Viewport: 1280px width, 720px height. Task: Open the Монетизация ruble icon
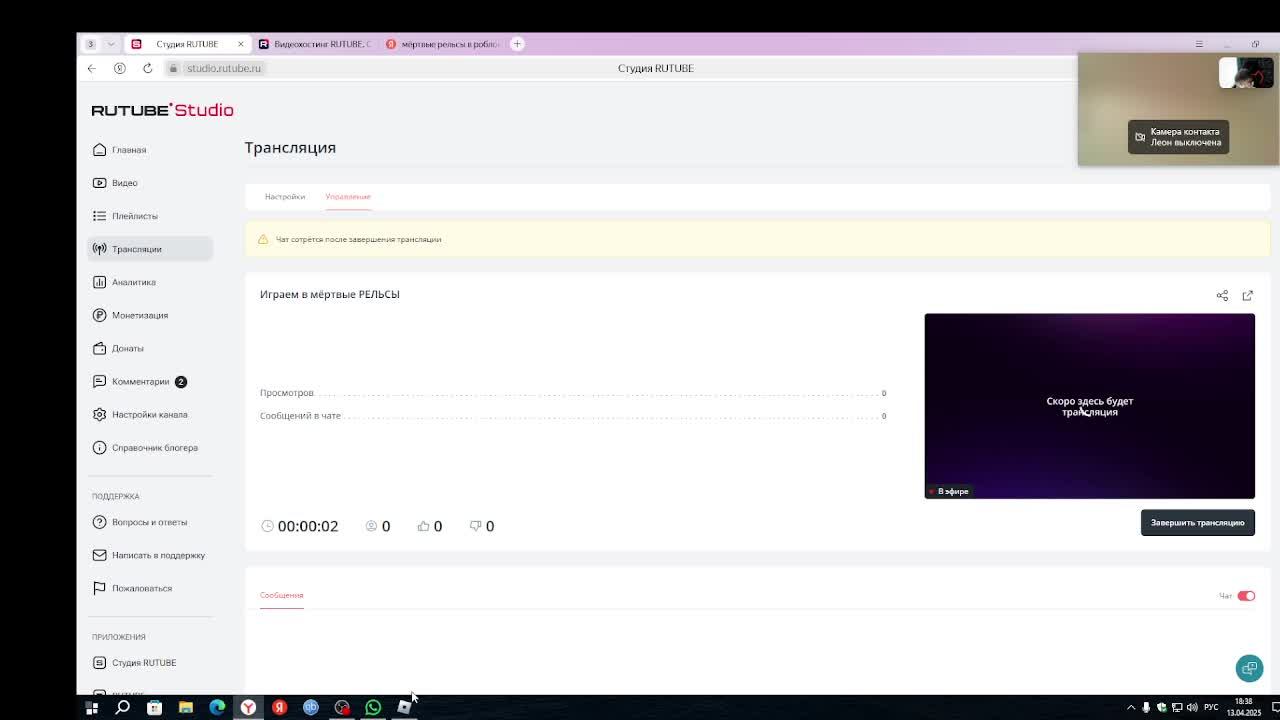pyautogui.click(x=99, y=315)
